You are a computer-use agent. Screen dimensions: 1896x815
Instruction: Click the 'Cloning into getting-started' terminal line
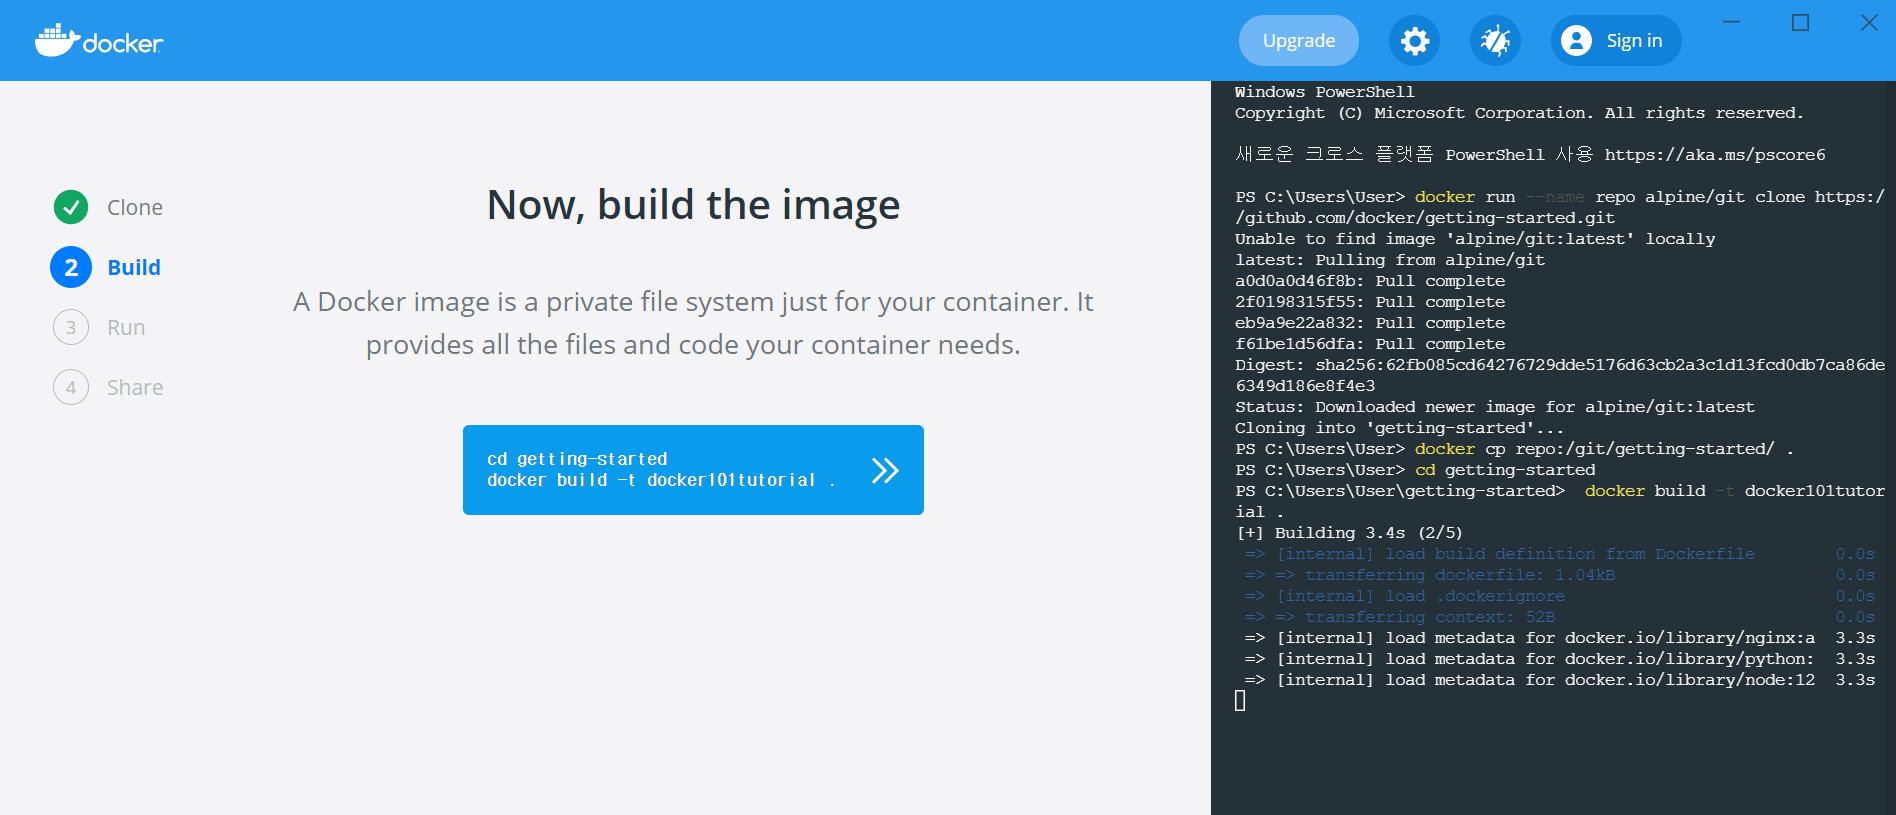click(x=1399, y=428)
